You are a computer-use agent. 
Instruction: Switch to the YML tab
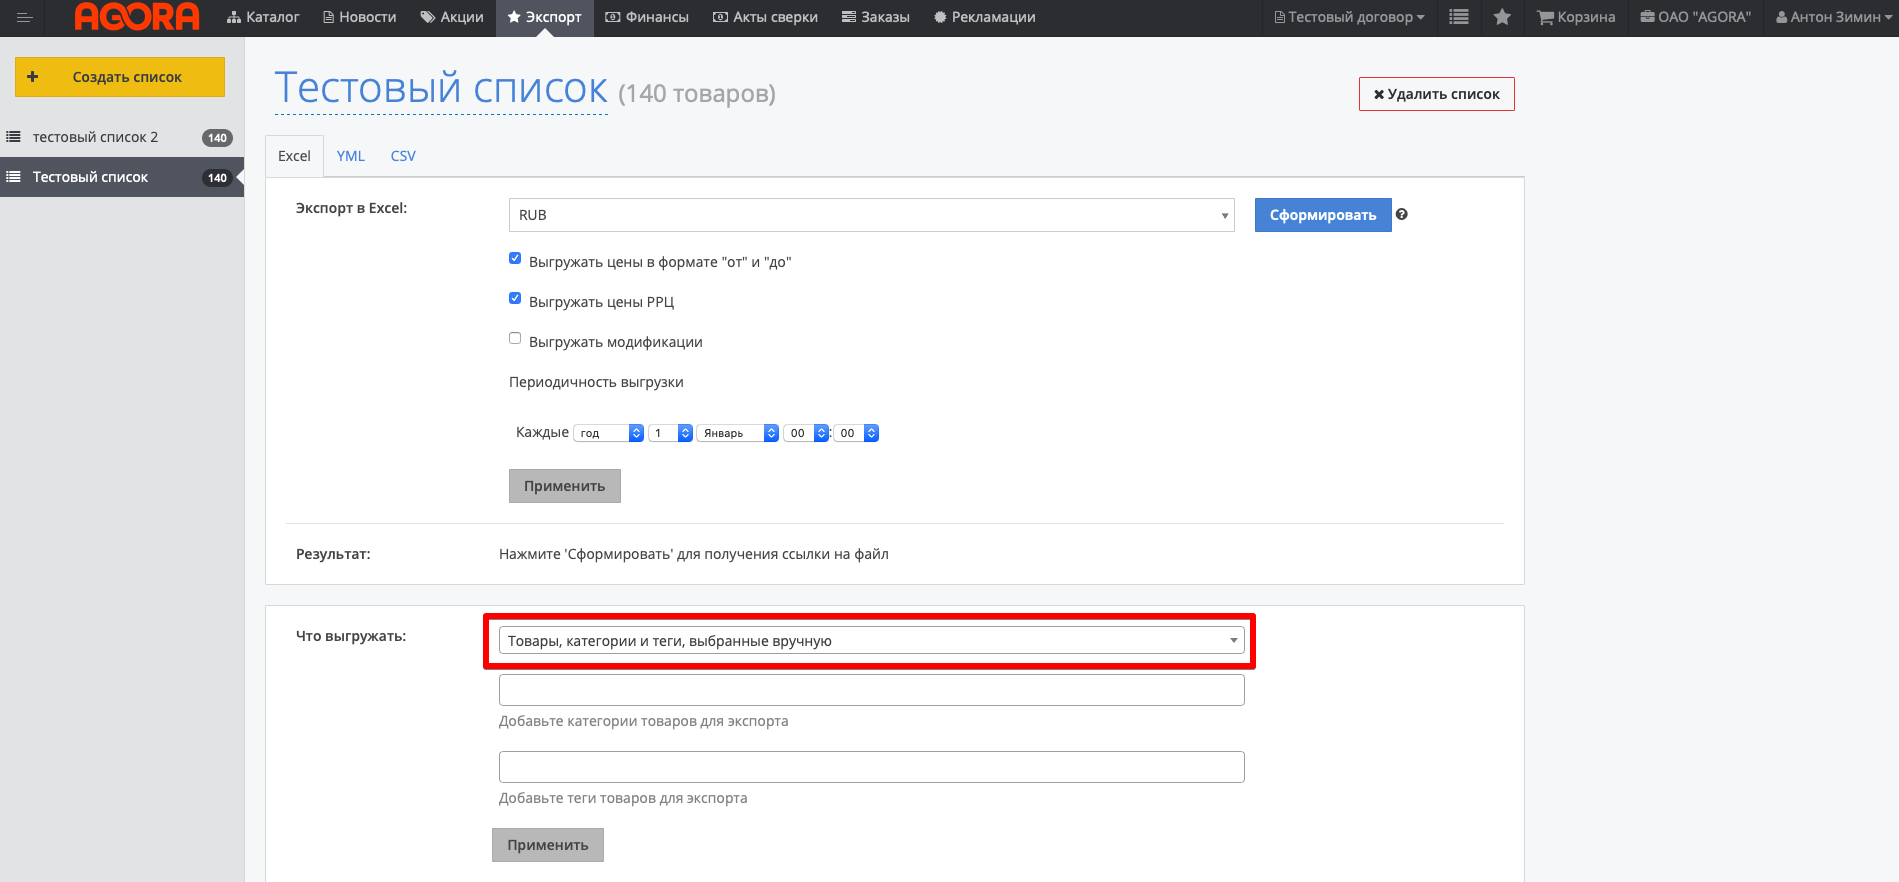[x=350, y=156]
